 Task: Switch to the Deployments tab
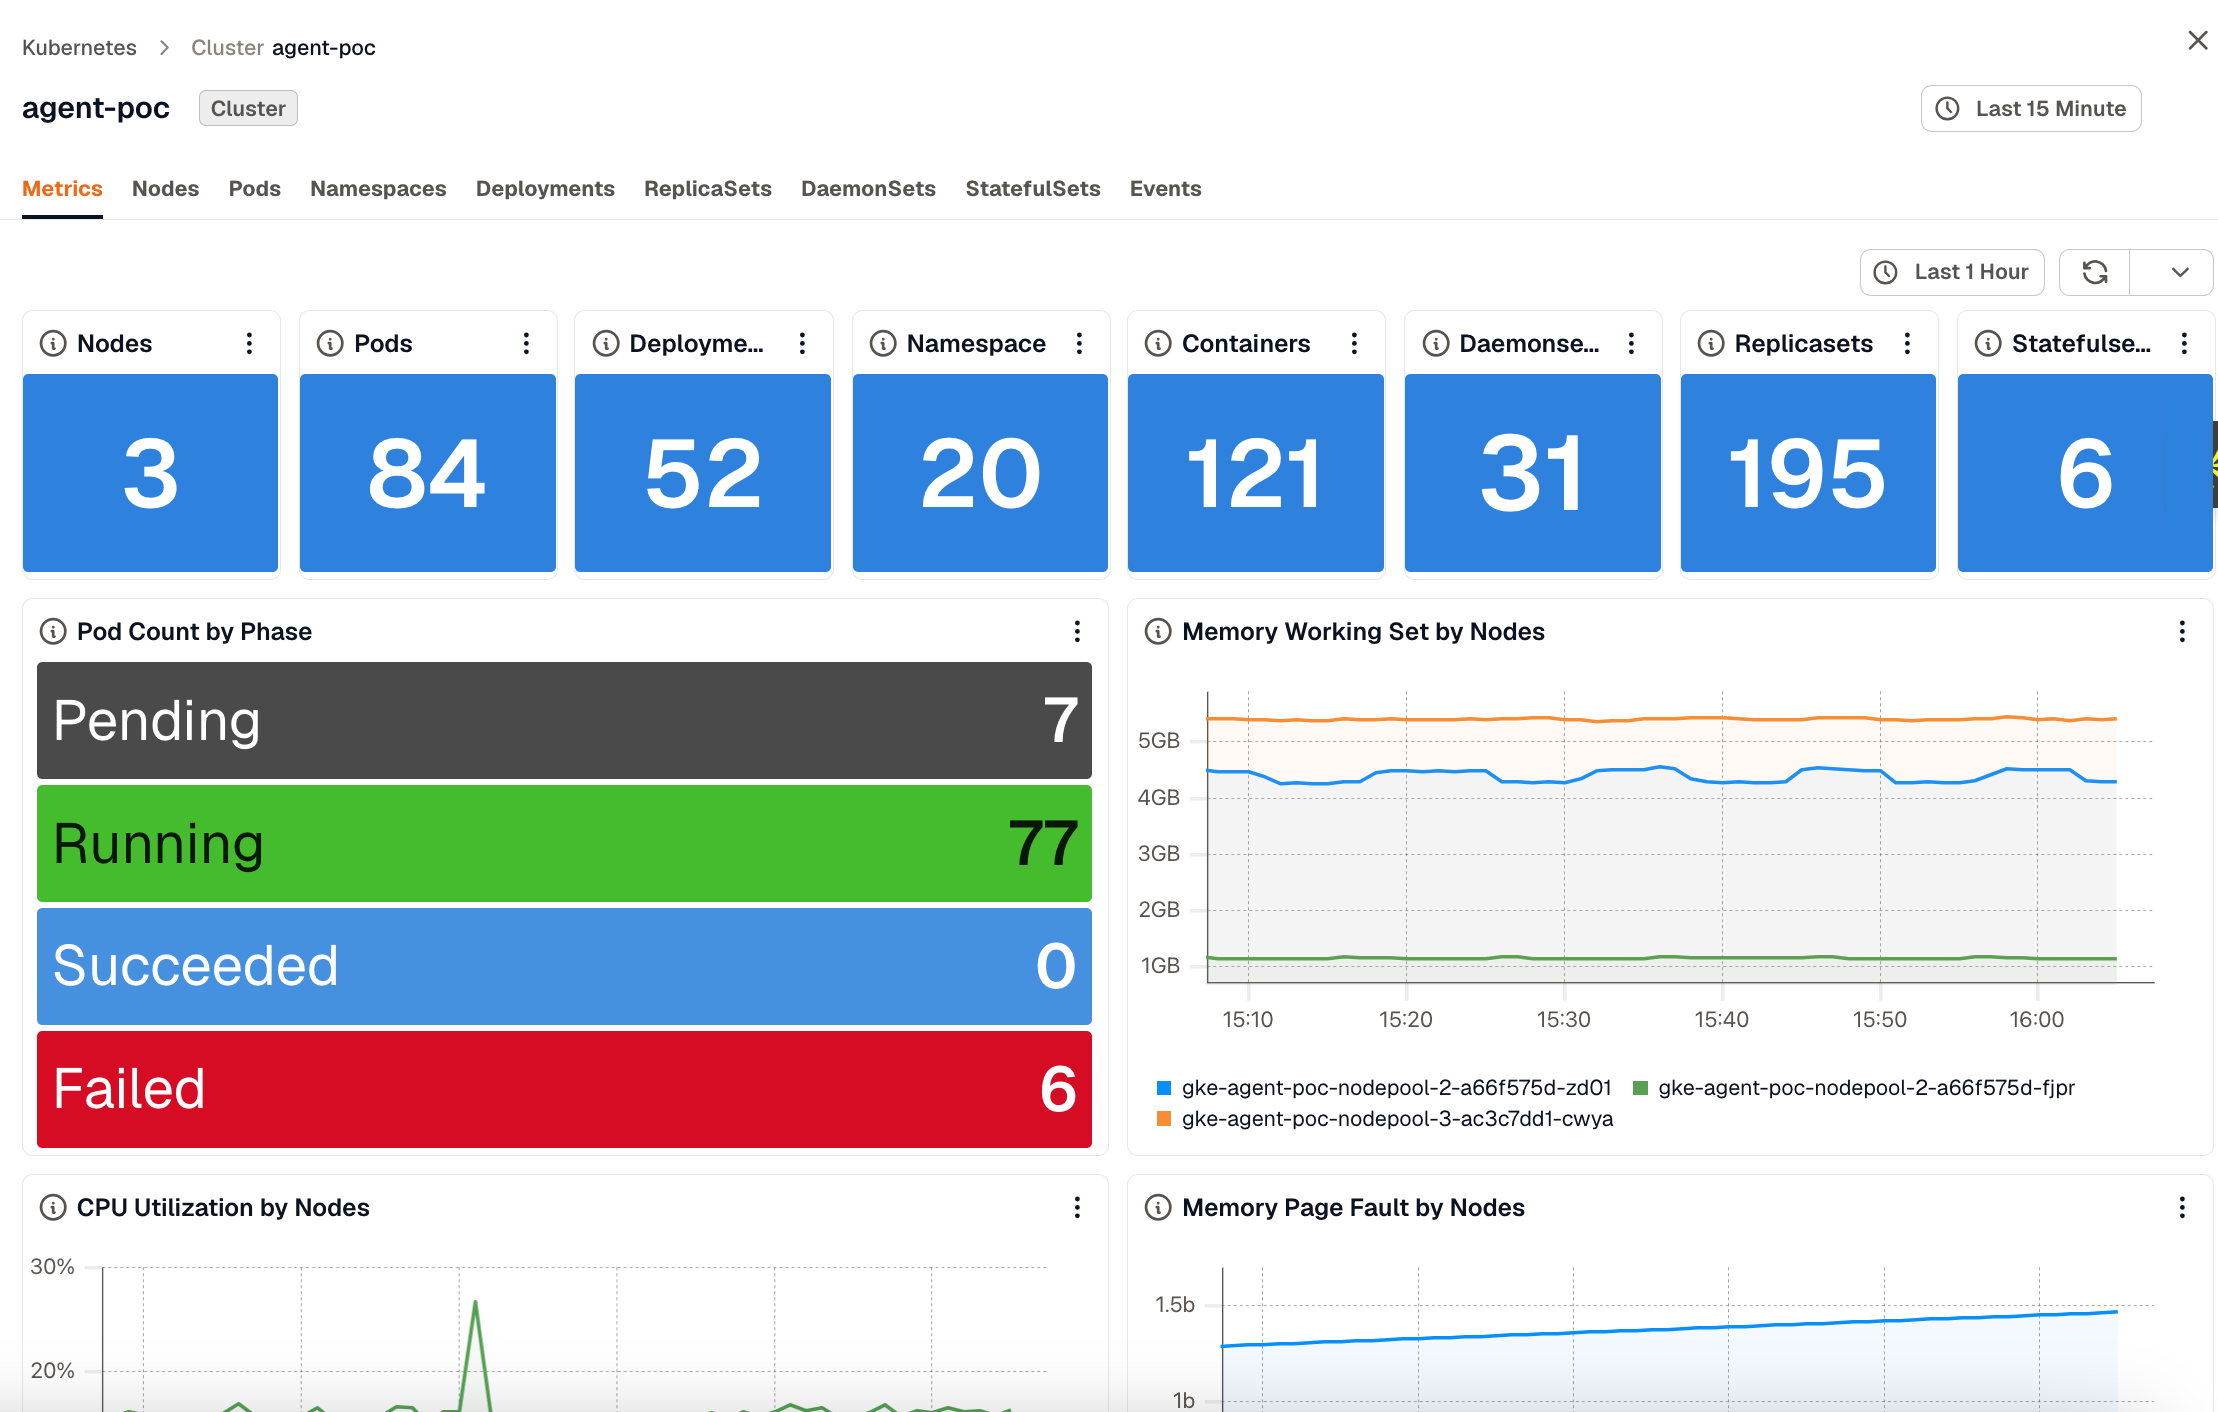click(545, 188)
